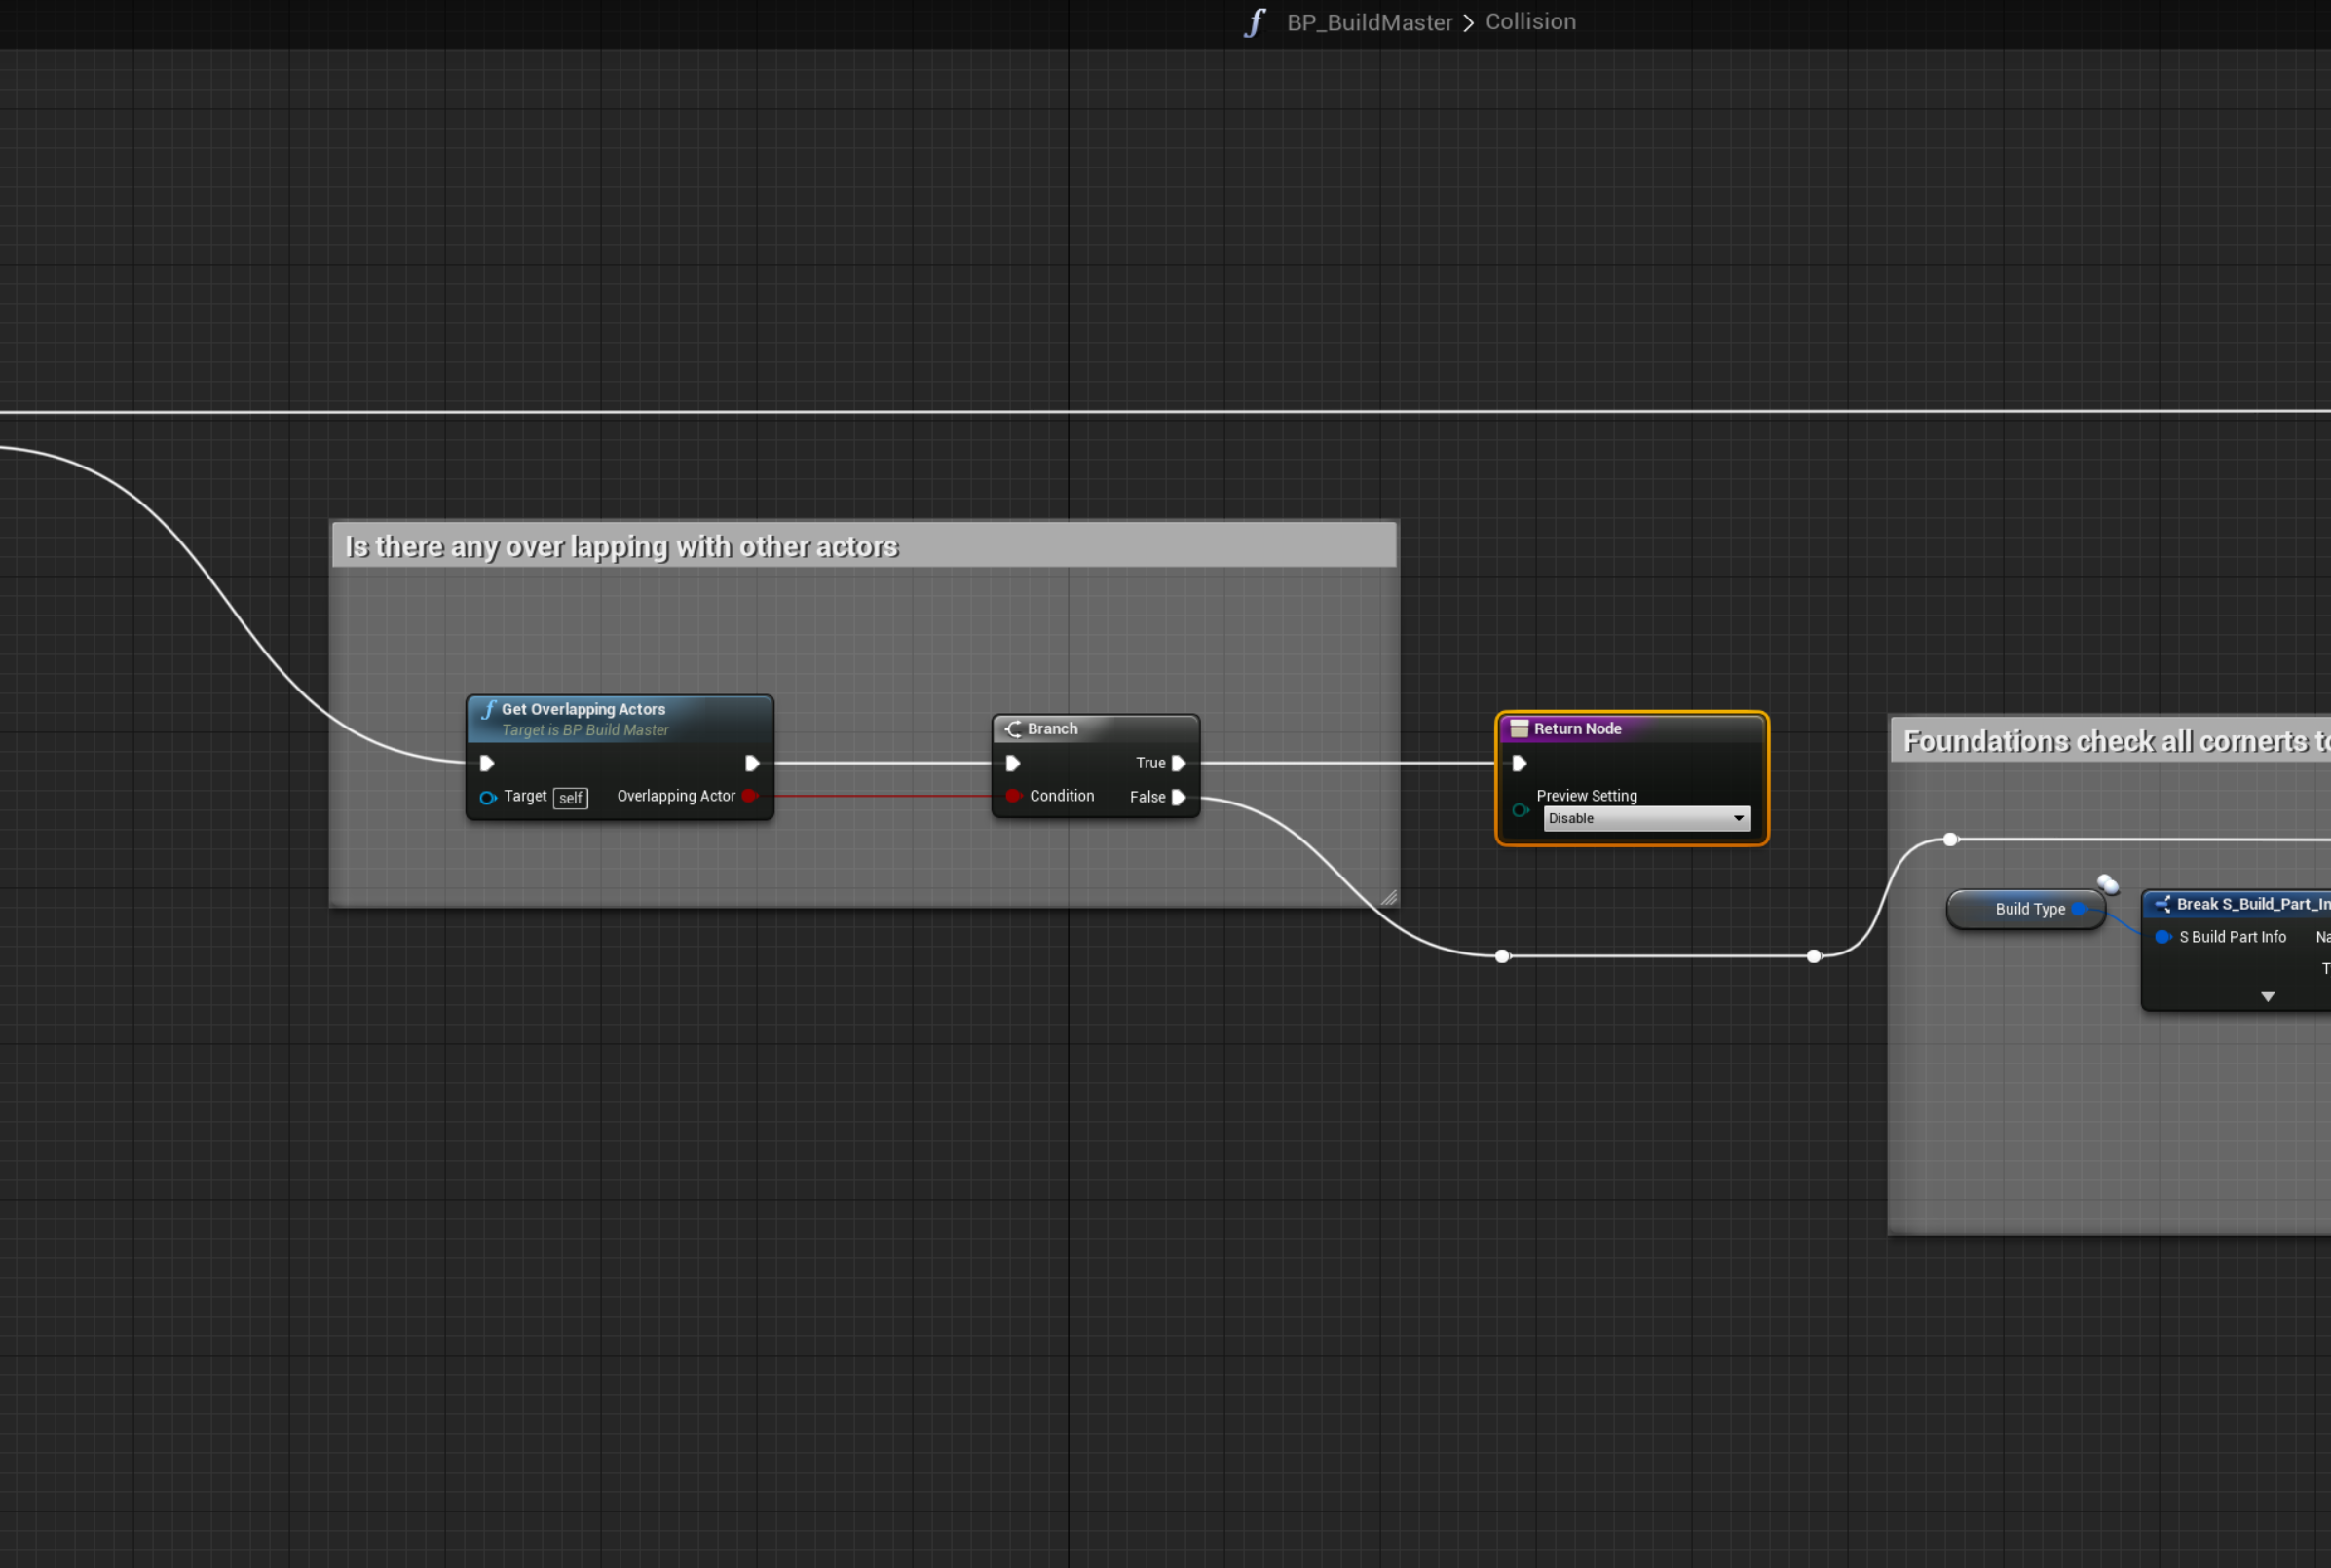The height and width of the screenshot is (1568, 2331).
Task: Click the Branch False exec output pin
Action: [x=1179, y=797]
